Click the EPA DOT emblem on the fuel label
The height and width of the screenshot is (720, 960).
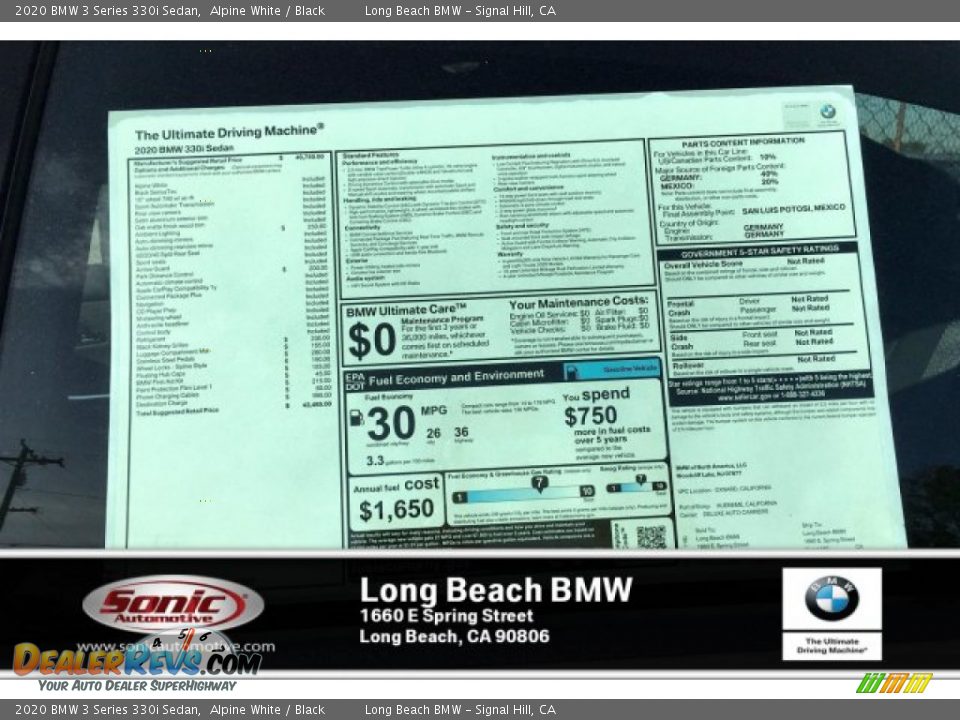tap(354, 379)
